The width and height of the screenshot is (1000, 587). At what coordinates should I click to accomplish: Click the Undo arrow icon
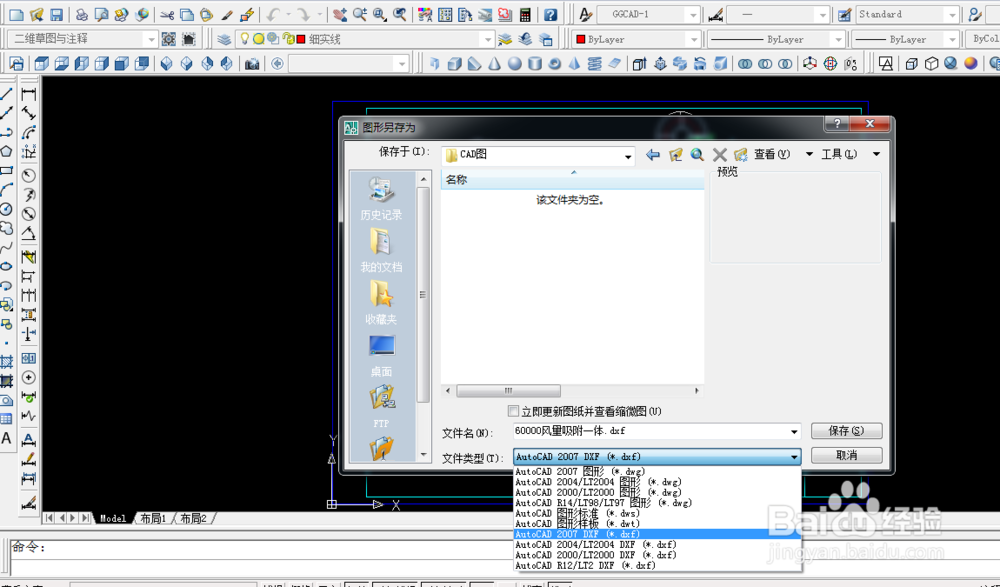[274, 14]
